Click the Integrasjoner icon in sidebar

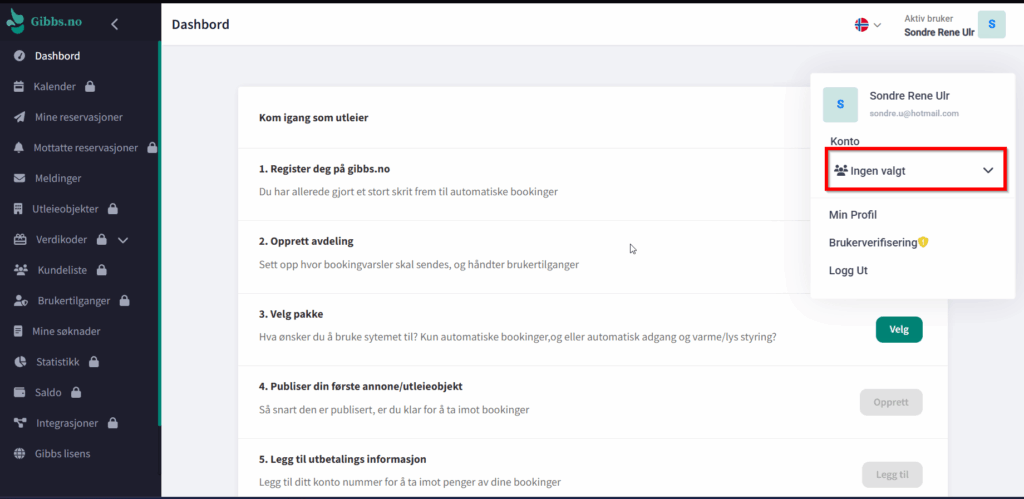point(19,423)
